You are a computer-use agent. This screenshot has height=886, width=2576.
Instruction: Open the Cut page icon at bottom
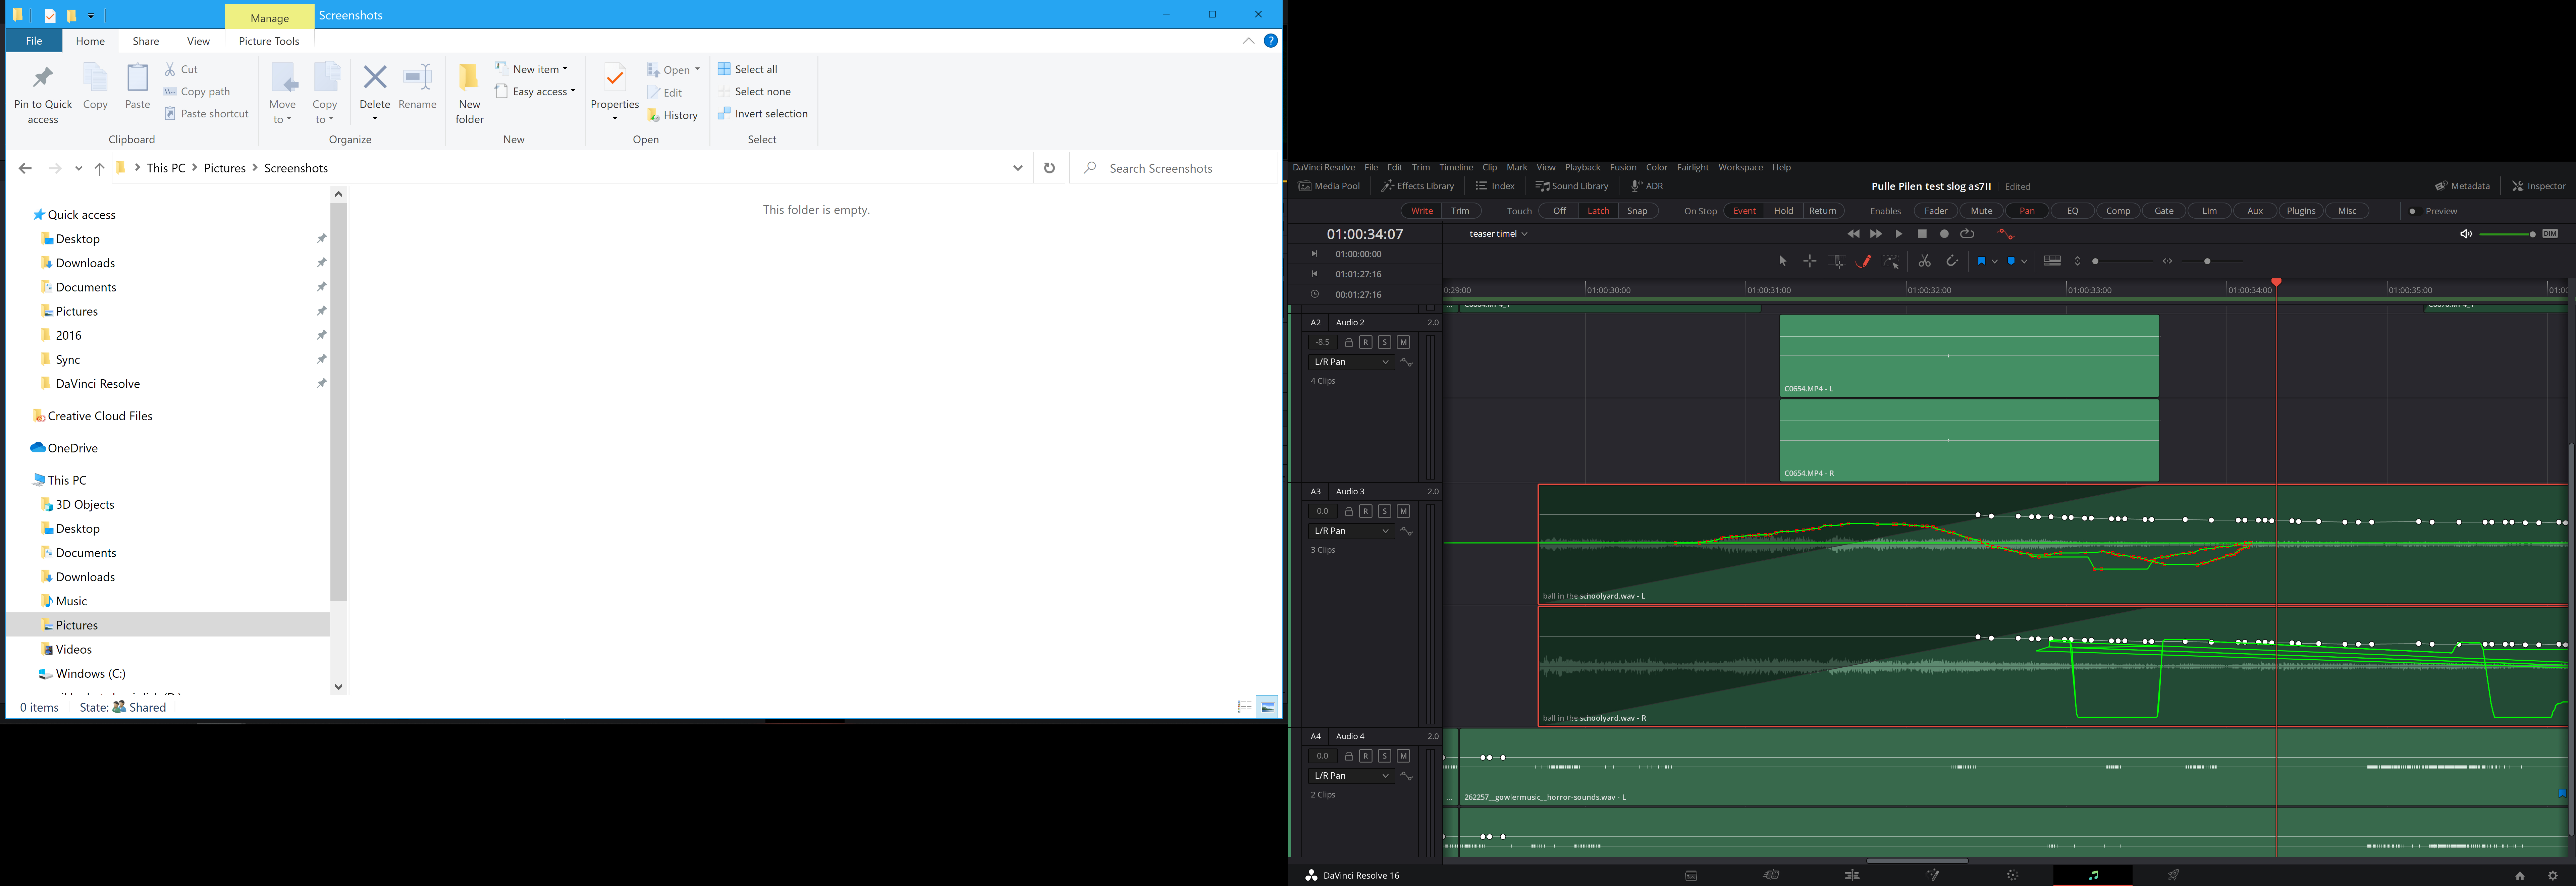[x=1771, y=875]
